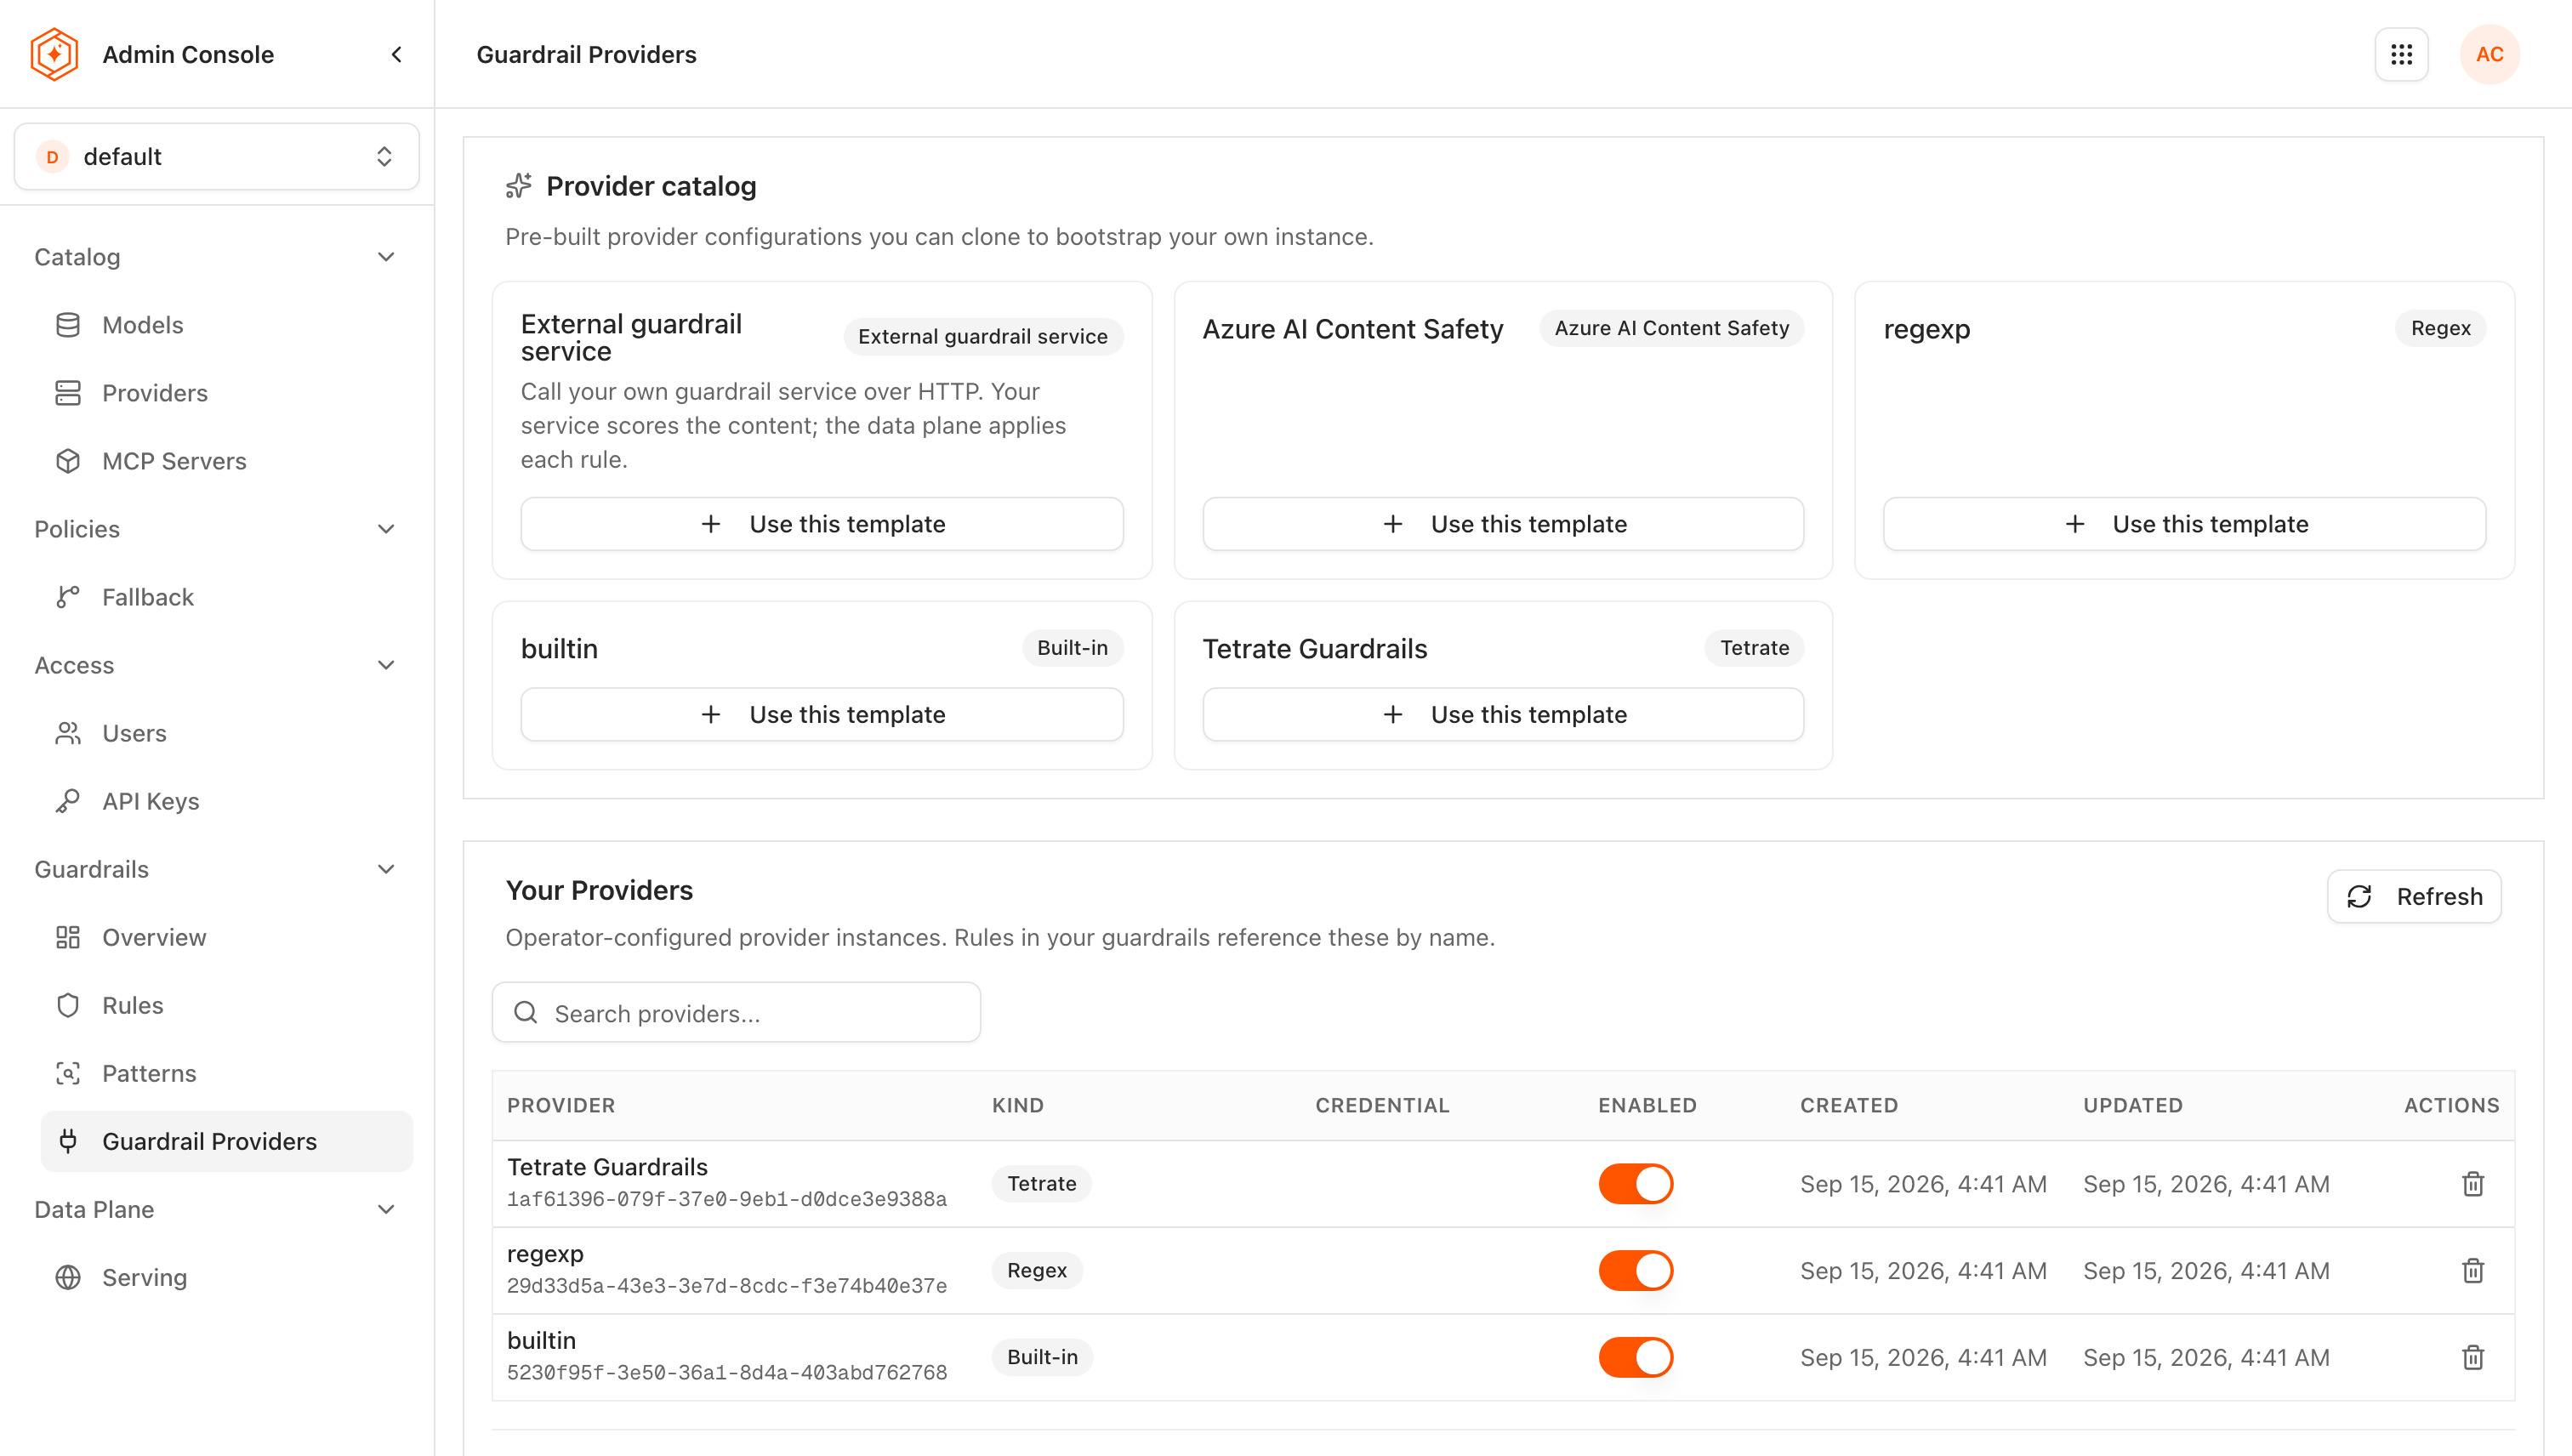Open the default workspace selector
Screen dimensions: 2572x1456
pos(216,157)
